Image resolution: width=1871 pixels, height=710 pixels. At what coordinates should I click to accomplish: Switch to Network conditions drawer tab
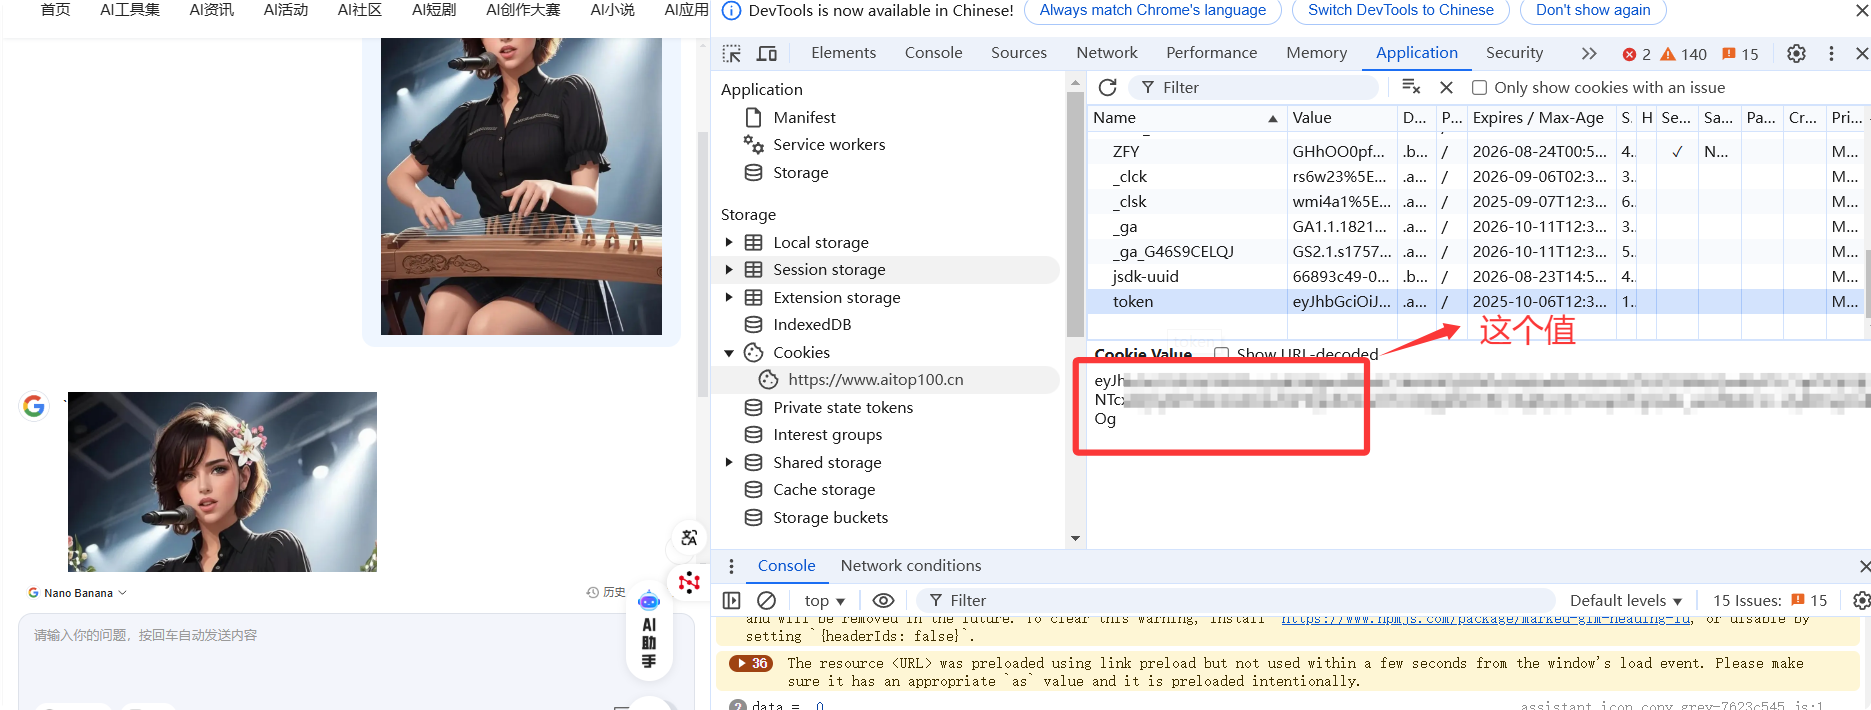coord(911,566)
